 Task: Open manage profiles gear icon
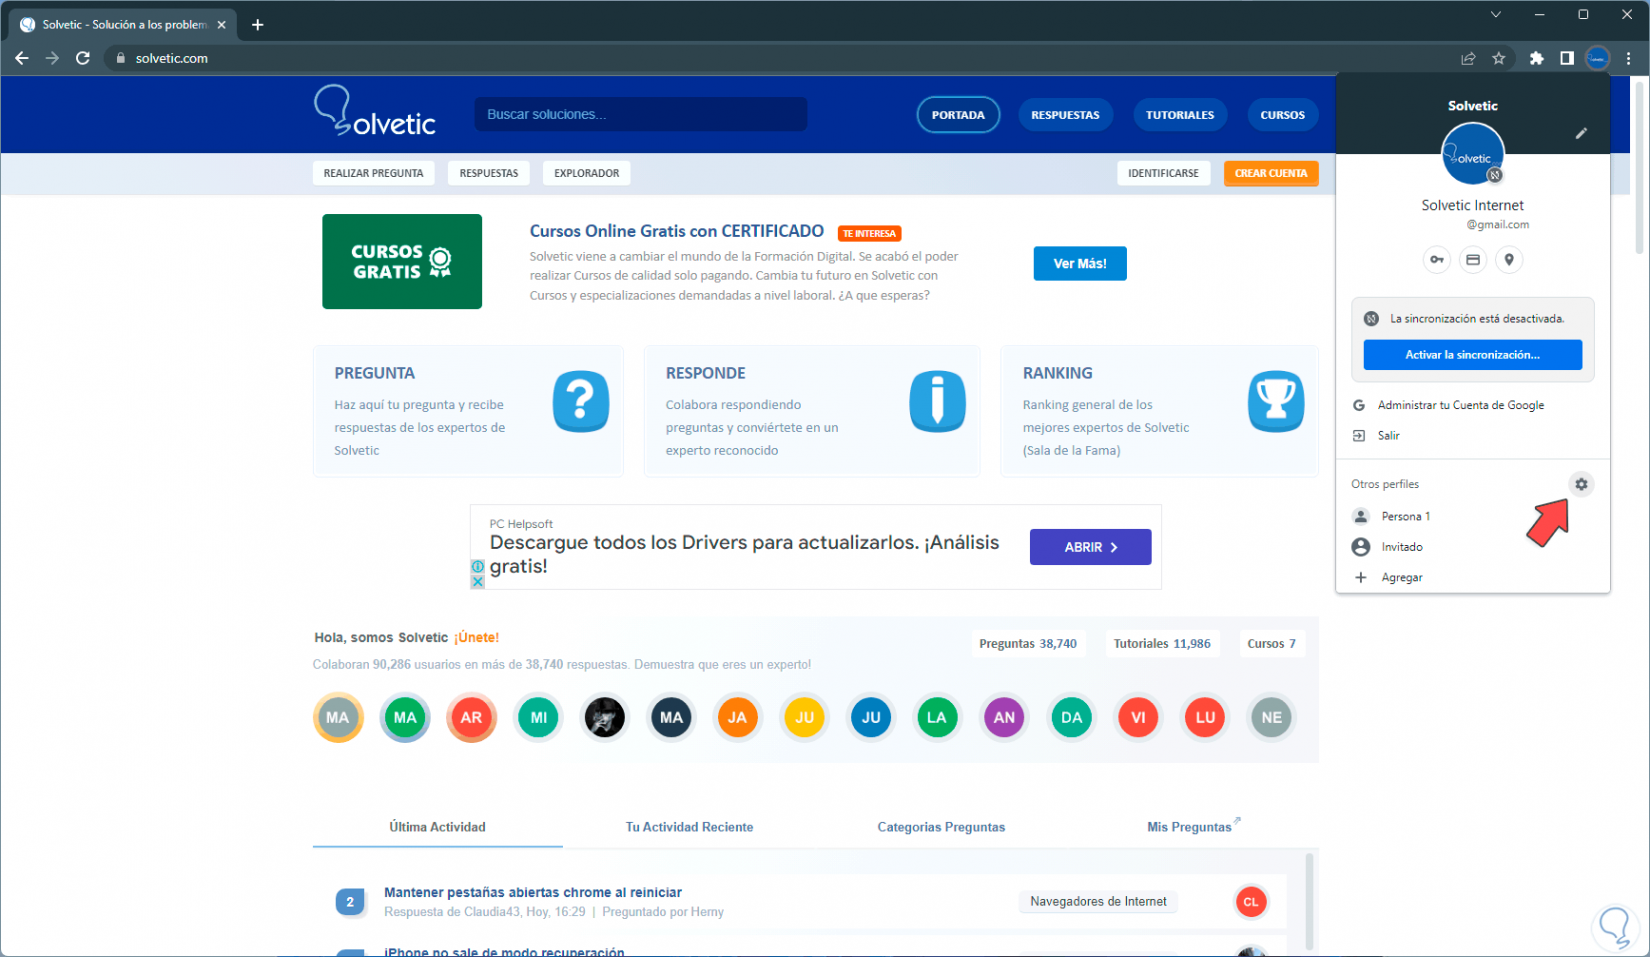click(1581, 484)
